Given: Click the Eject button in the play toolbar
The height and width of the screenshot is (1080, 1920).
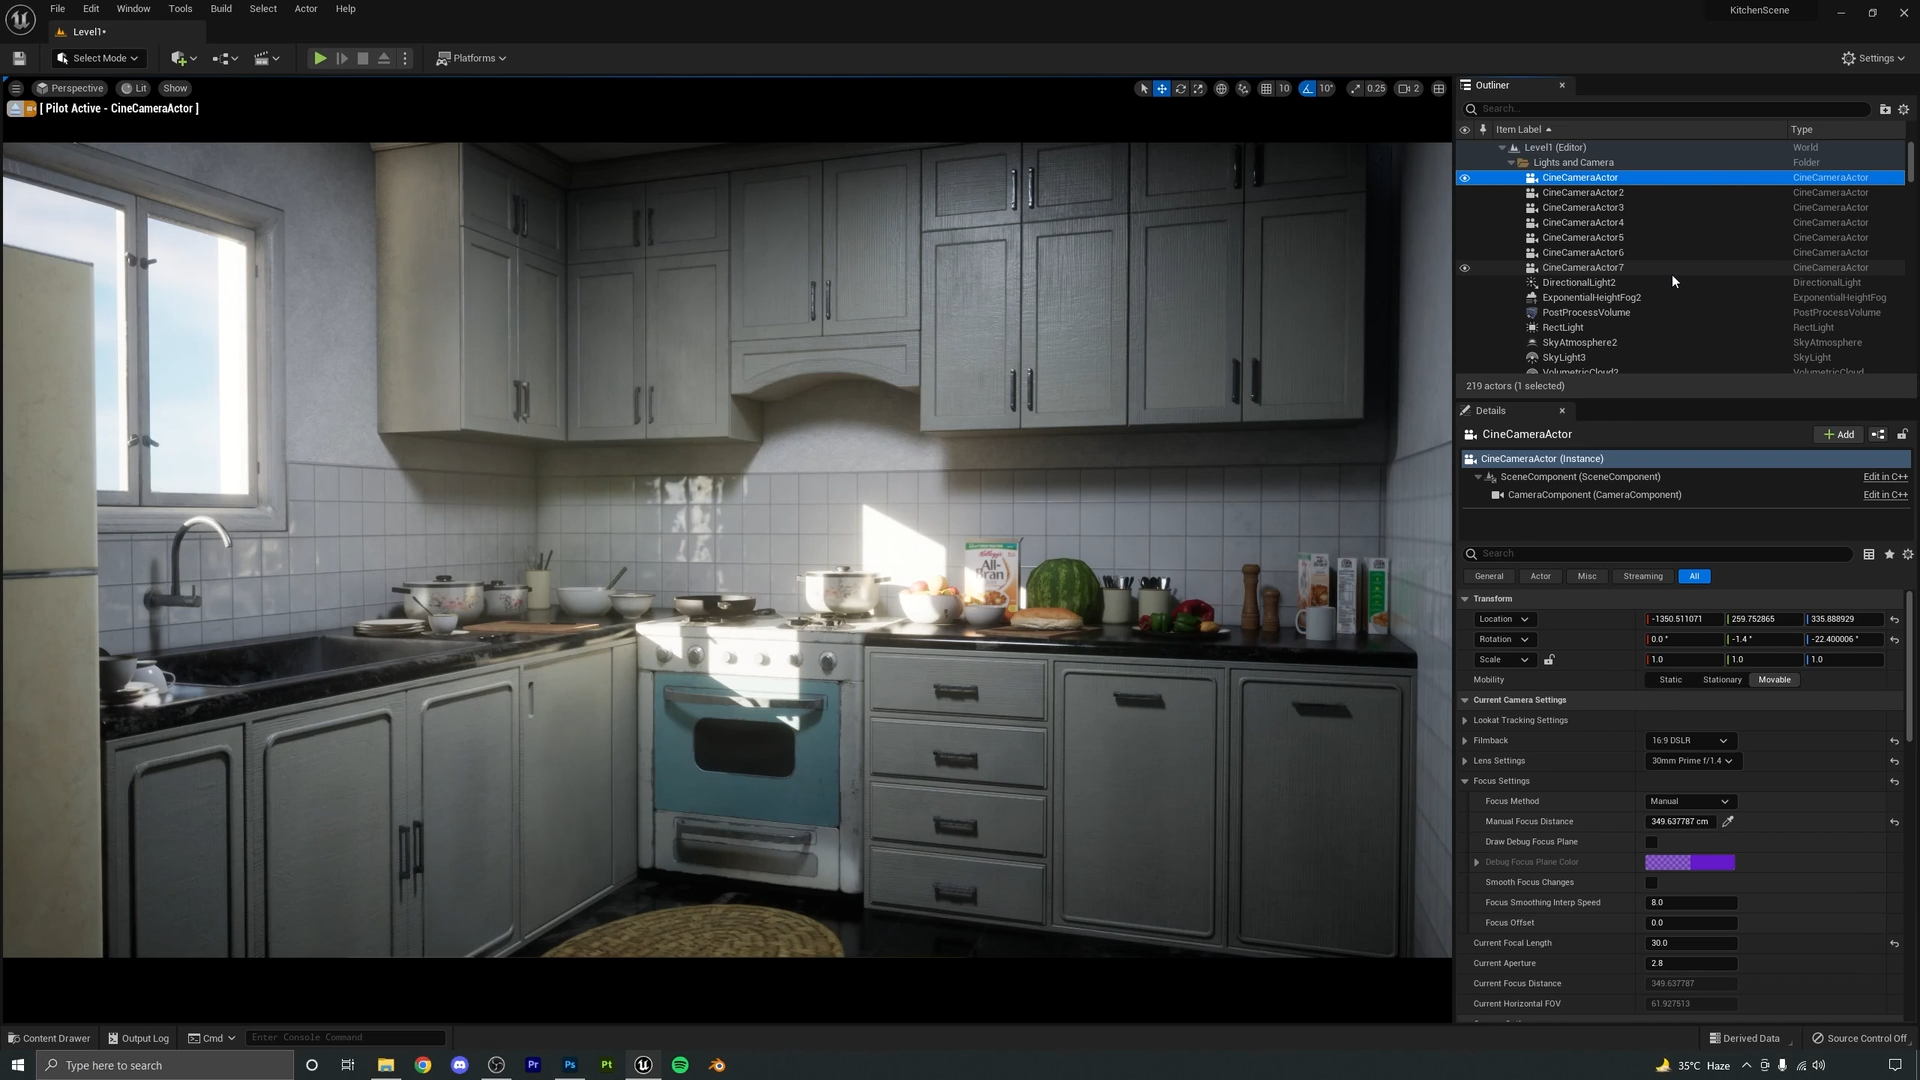Looking at the screenshot, I should pyautogui.click(x=384, y=58).
